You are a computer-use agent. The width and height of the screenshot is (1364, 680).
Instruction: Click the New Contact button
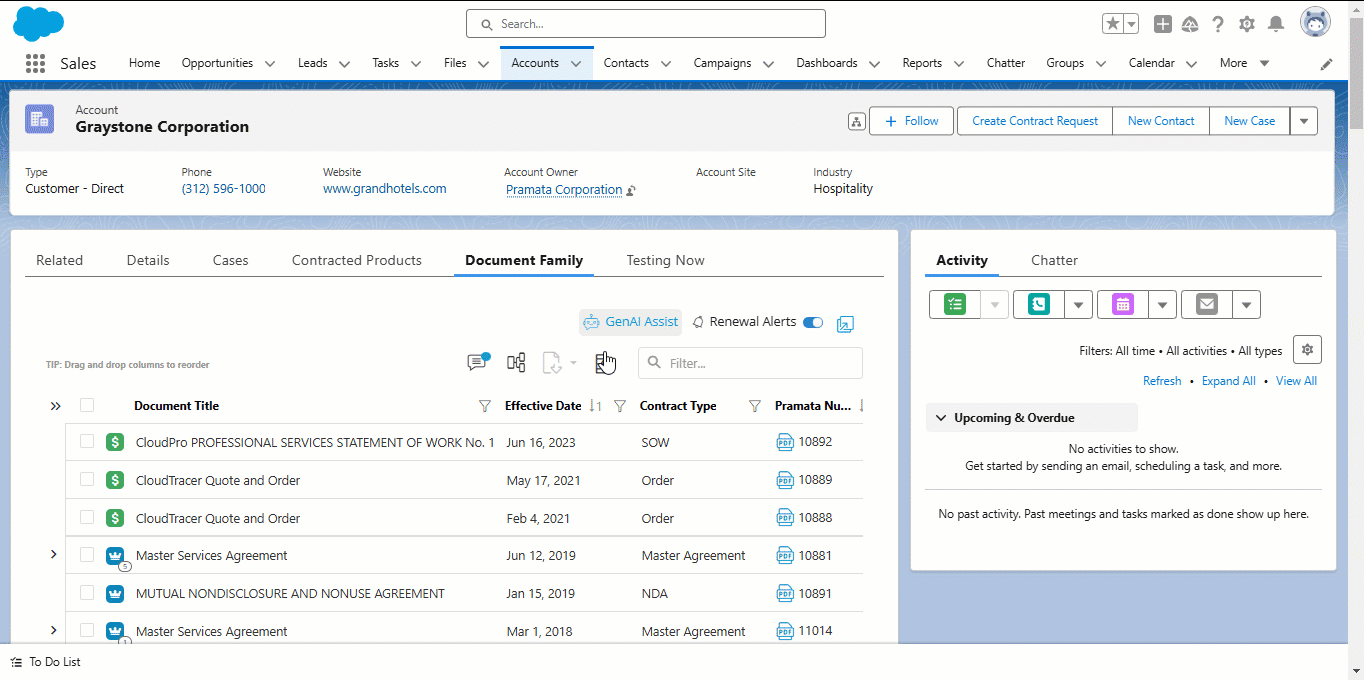[x=1161, y=121]
